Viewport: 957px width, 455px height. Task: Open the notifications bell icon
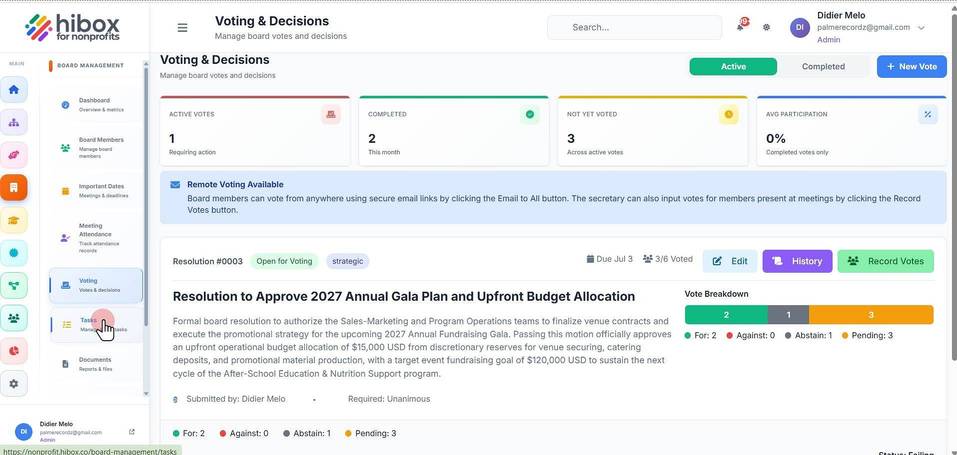(x=742, y=26)
